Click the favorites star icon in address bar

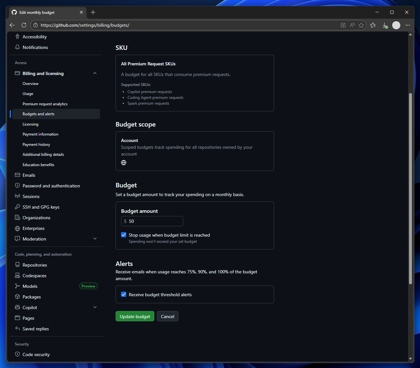pos(361,25)
